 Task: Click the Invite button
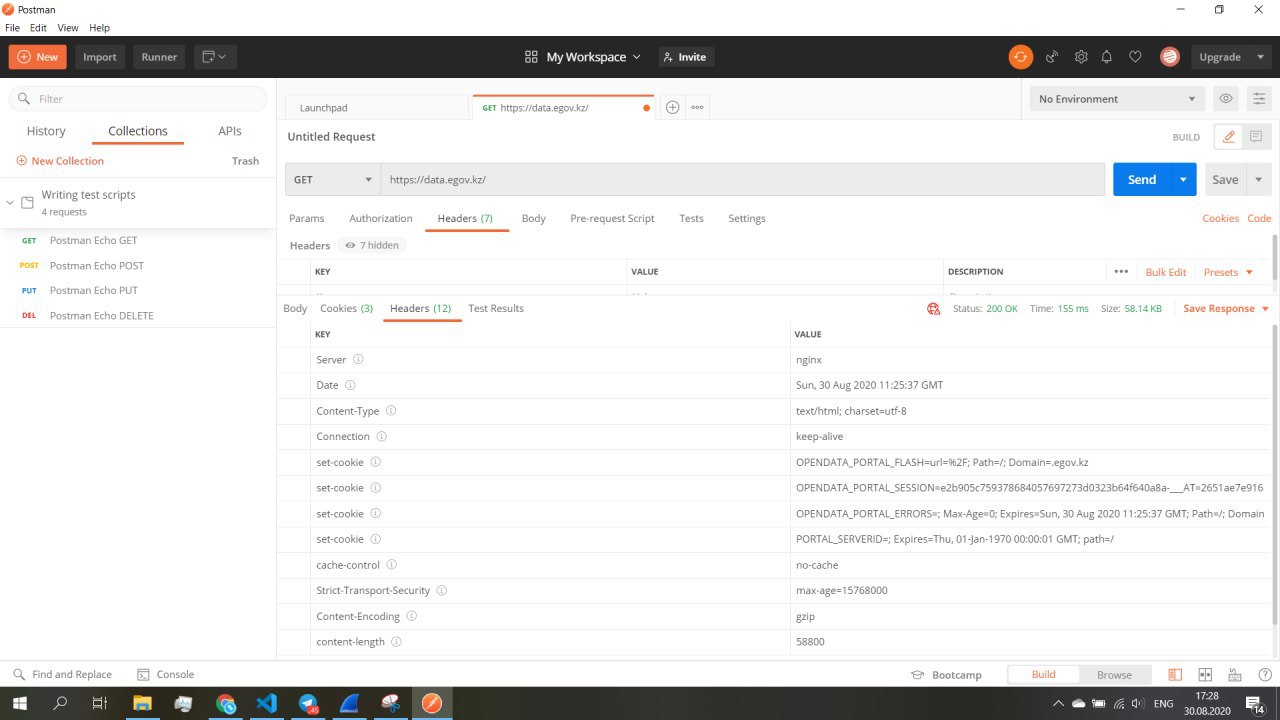click(686, 57)
